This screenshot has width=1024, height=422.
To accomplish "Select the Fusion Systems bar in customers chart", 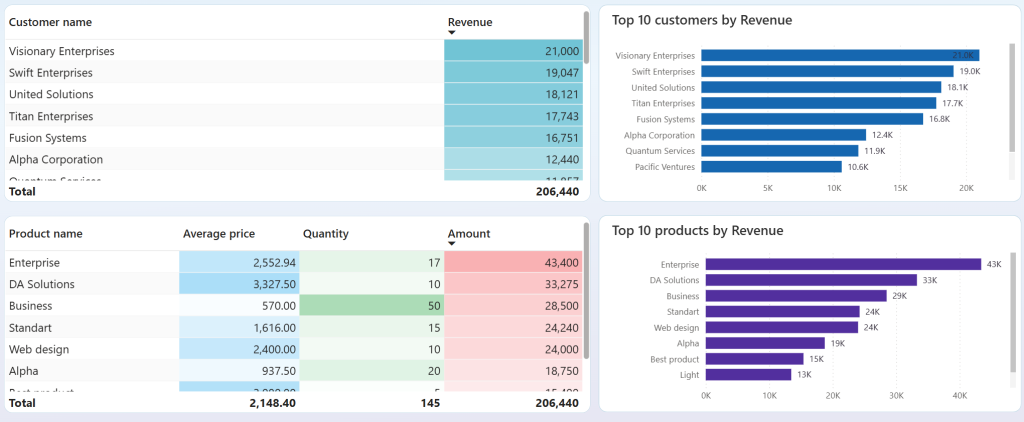I will pos(812,119).
